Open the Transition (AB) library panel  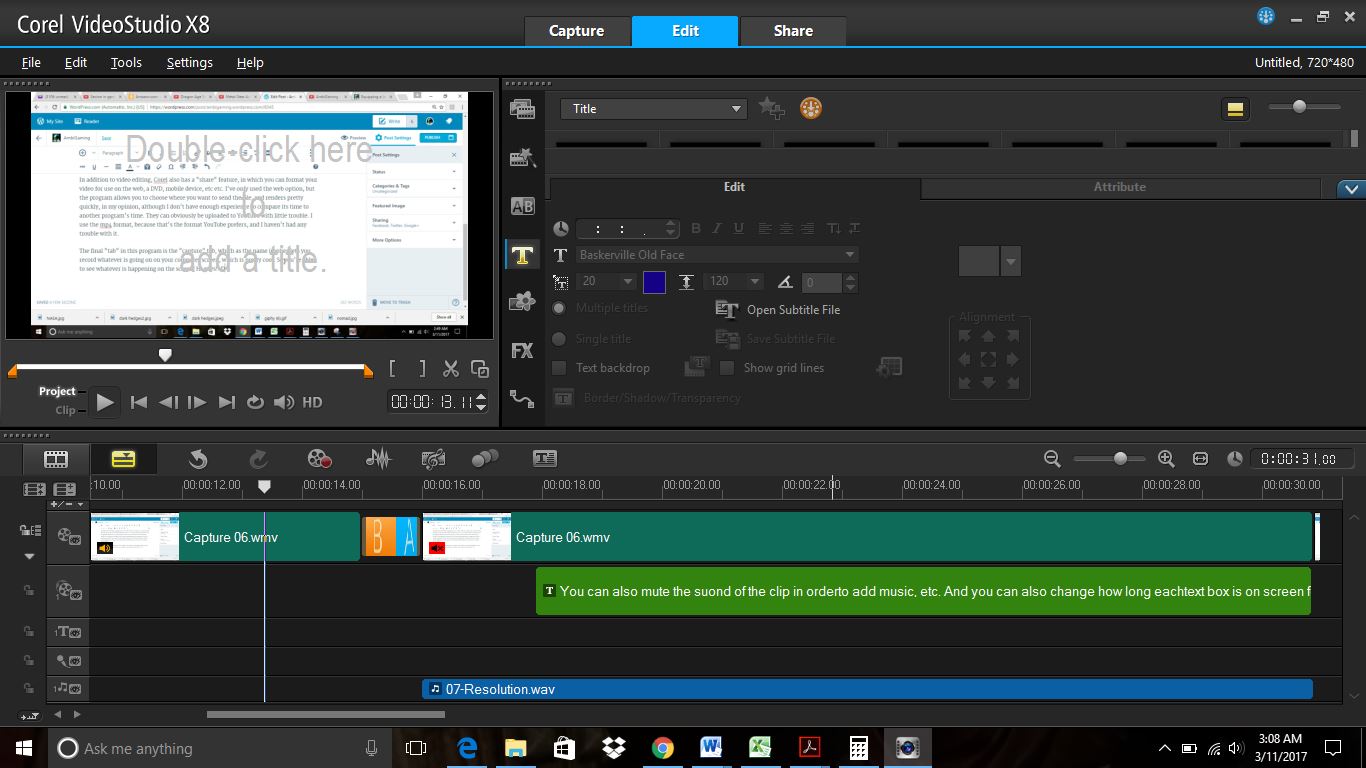pyautogui.click(x=521, y=206)
